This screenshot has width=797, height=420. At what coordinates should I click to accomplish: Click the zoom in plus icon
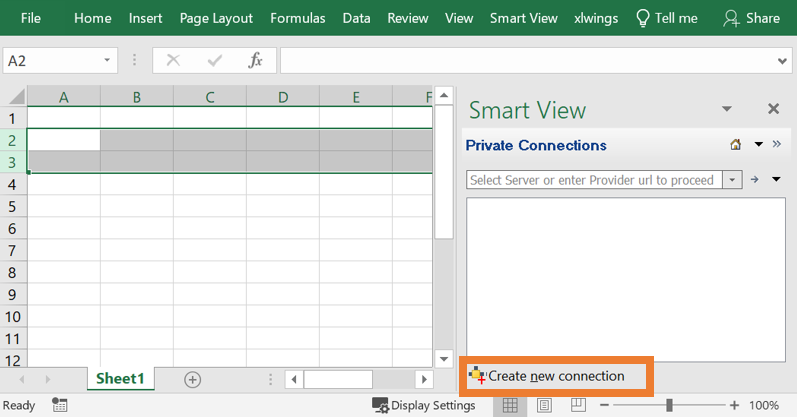pyautogui.click(x=735, y=405)
